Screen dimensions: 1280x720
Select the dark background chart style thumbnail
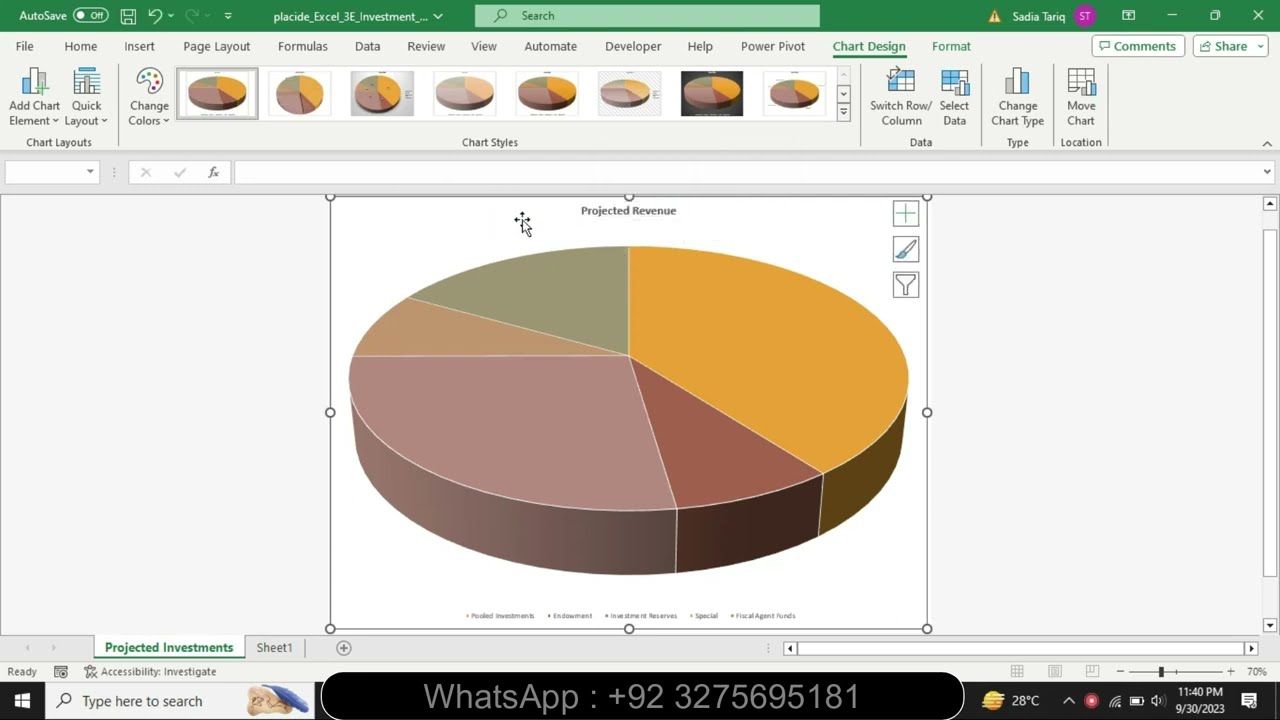pos(712,93)
